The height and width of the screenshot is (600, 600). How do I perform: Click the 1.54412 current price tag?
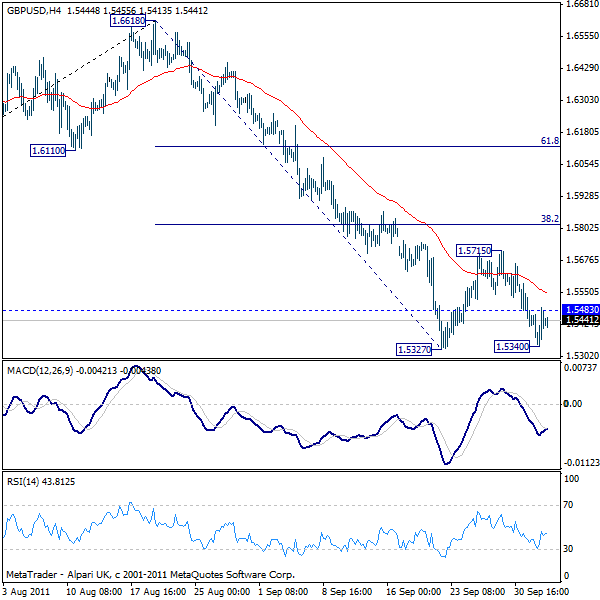point(581,320)
